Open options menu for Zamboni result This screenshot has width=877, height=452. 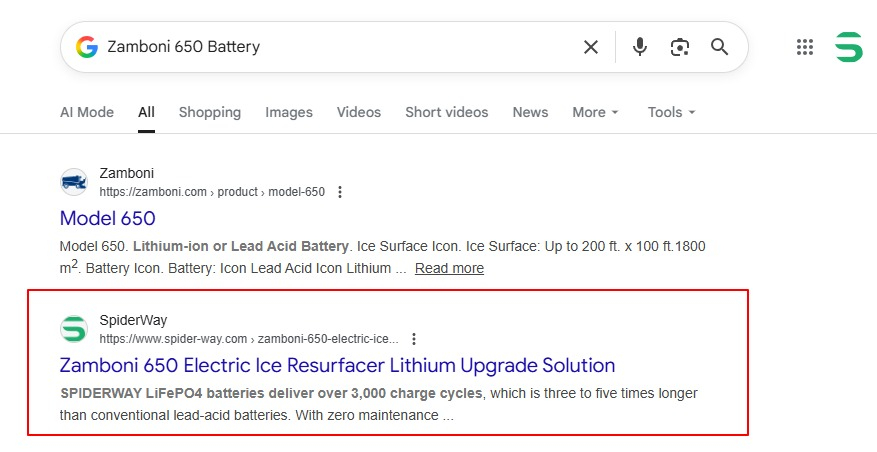tap(340, 192)
